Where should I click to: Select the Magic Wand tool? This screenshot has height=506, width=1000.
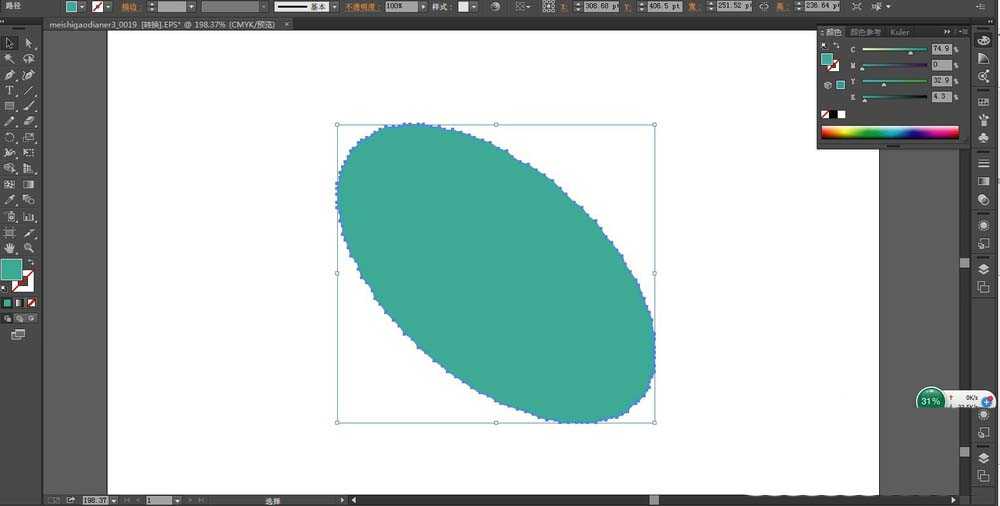coord(10,59)
